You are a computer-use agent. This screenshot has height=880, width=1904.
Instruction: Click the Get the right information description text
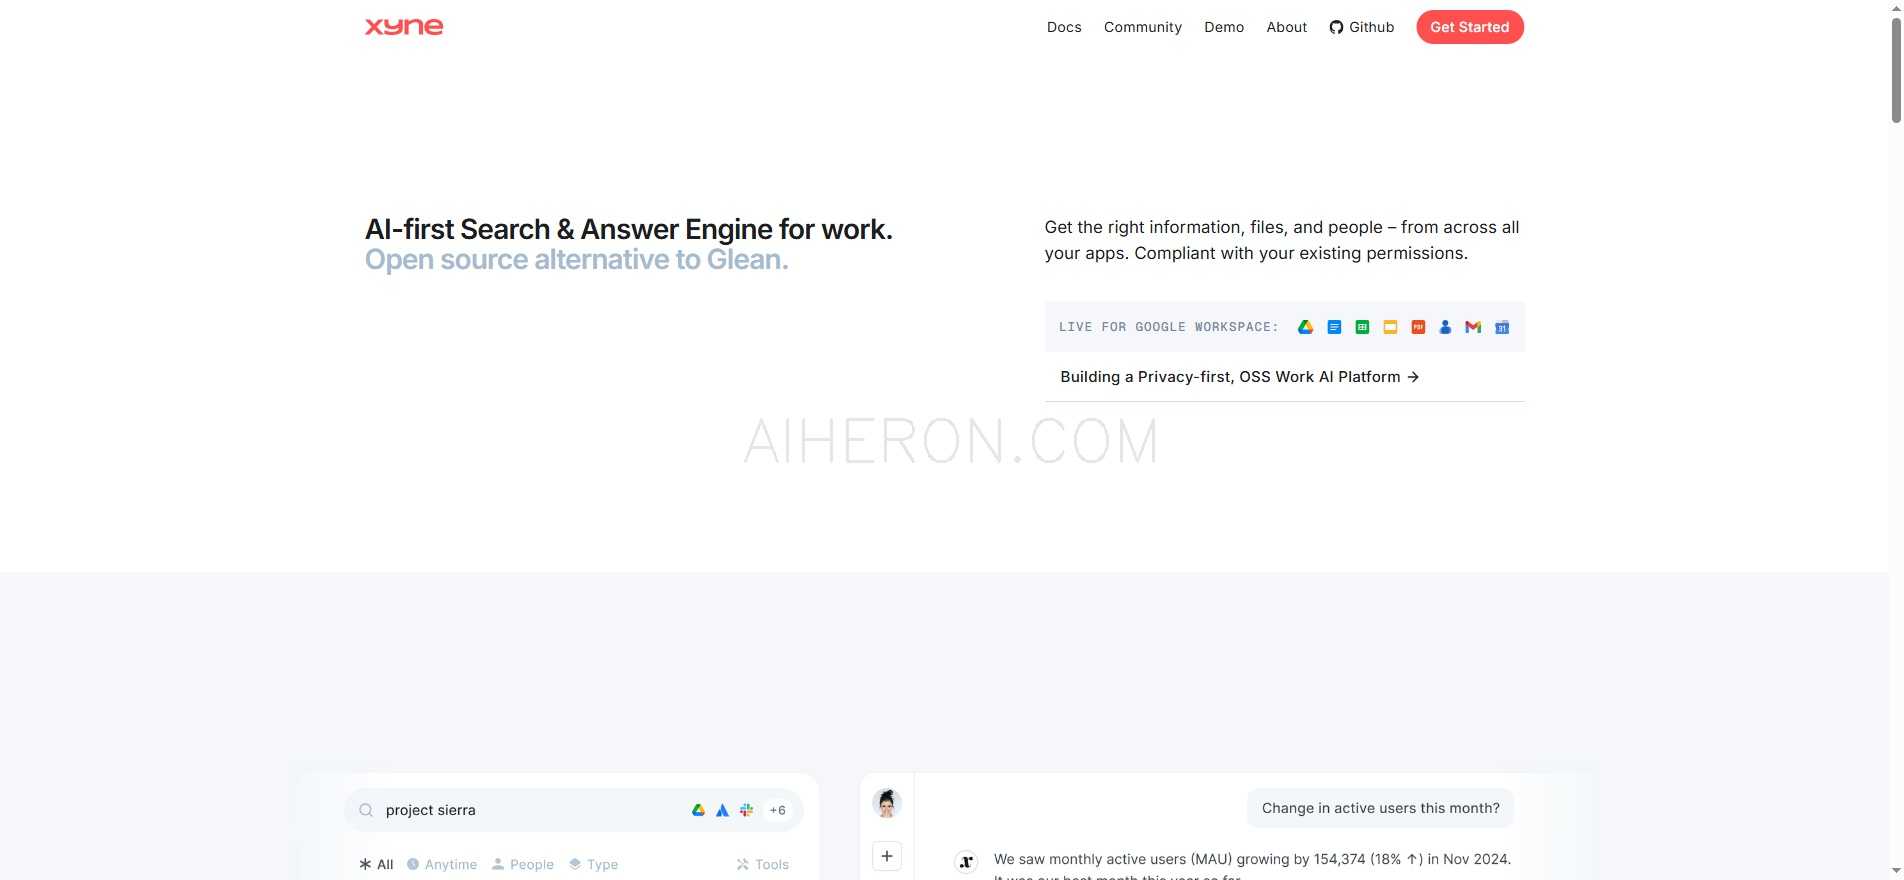(1281, 240)
